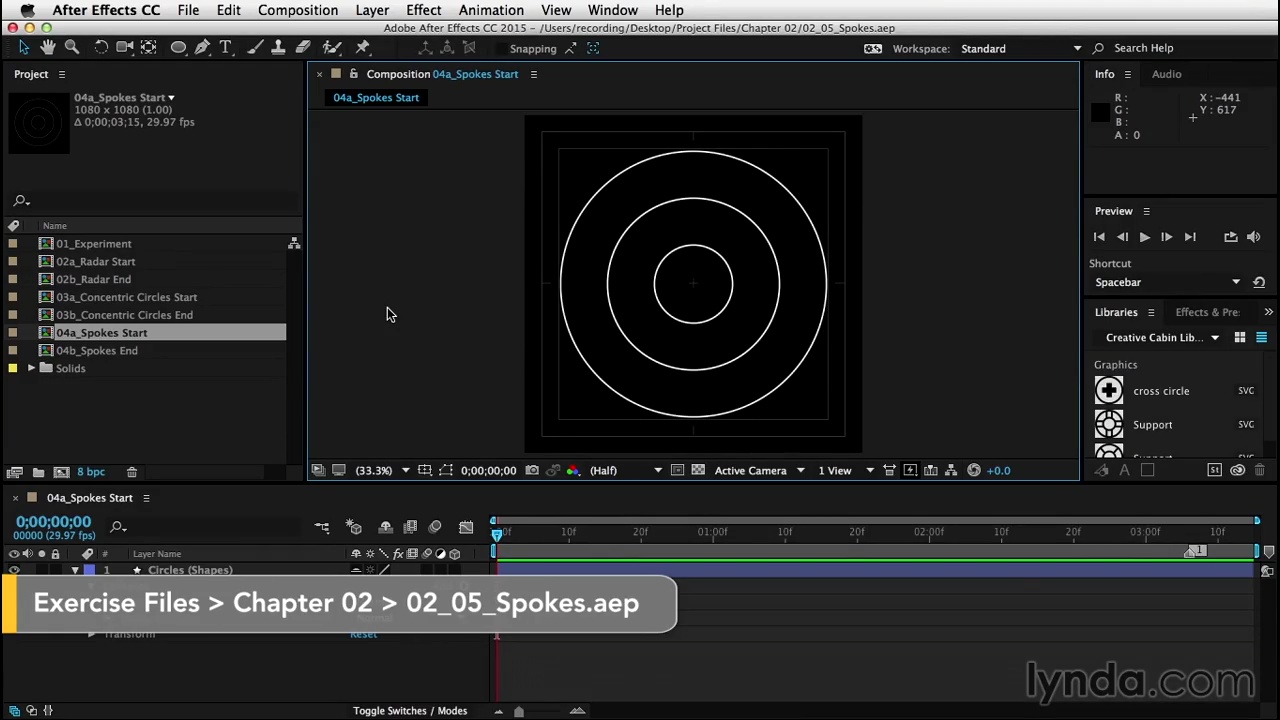Viewport: 1280px width, 720px height.
Task: Click the 8 bpc color depth button
Action: coord(91,472)
